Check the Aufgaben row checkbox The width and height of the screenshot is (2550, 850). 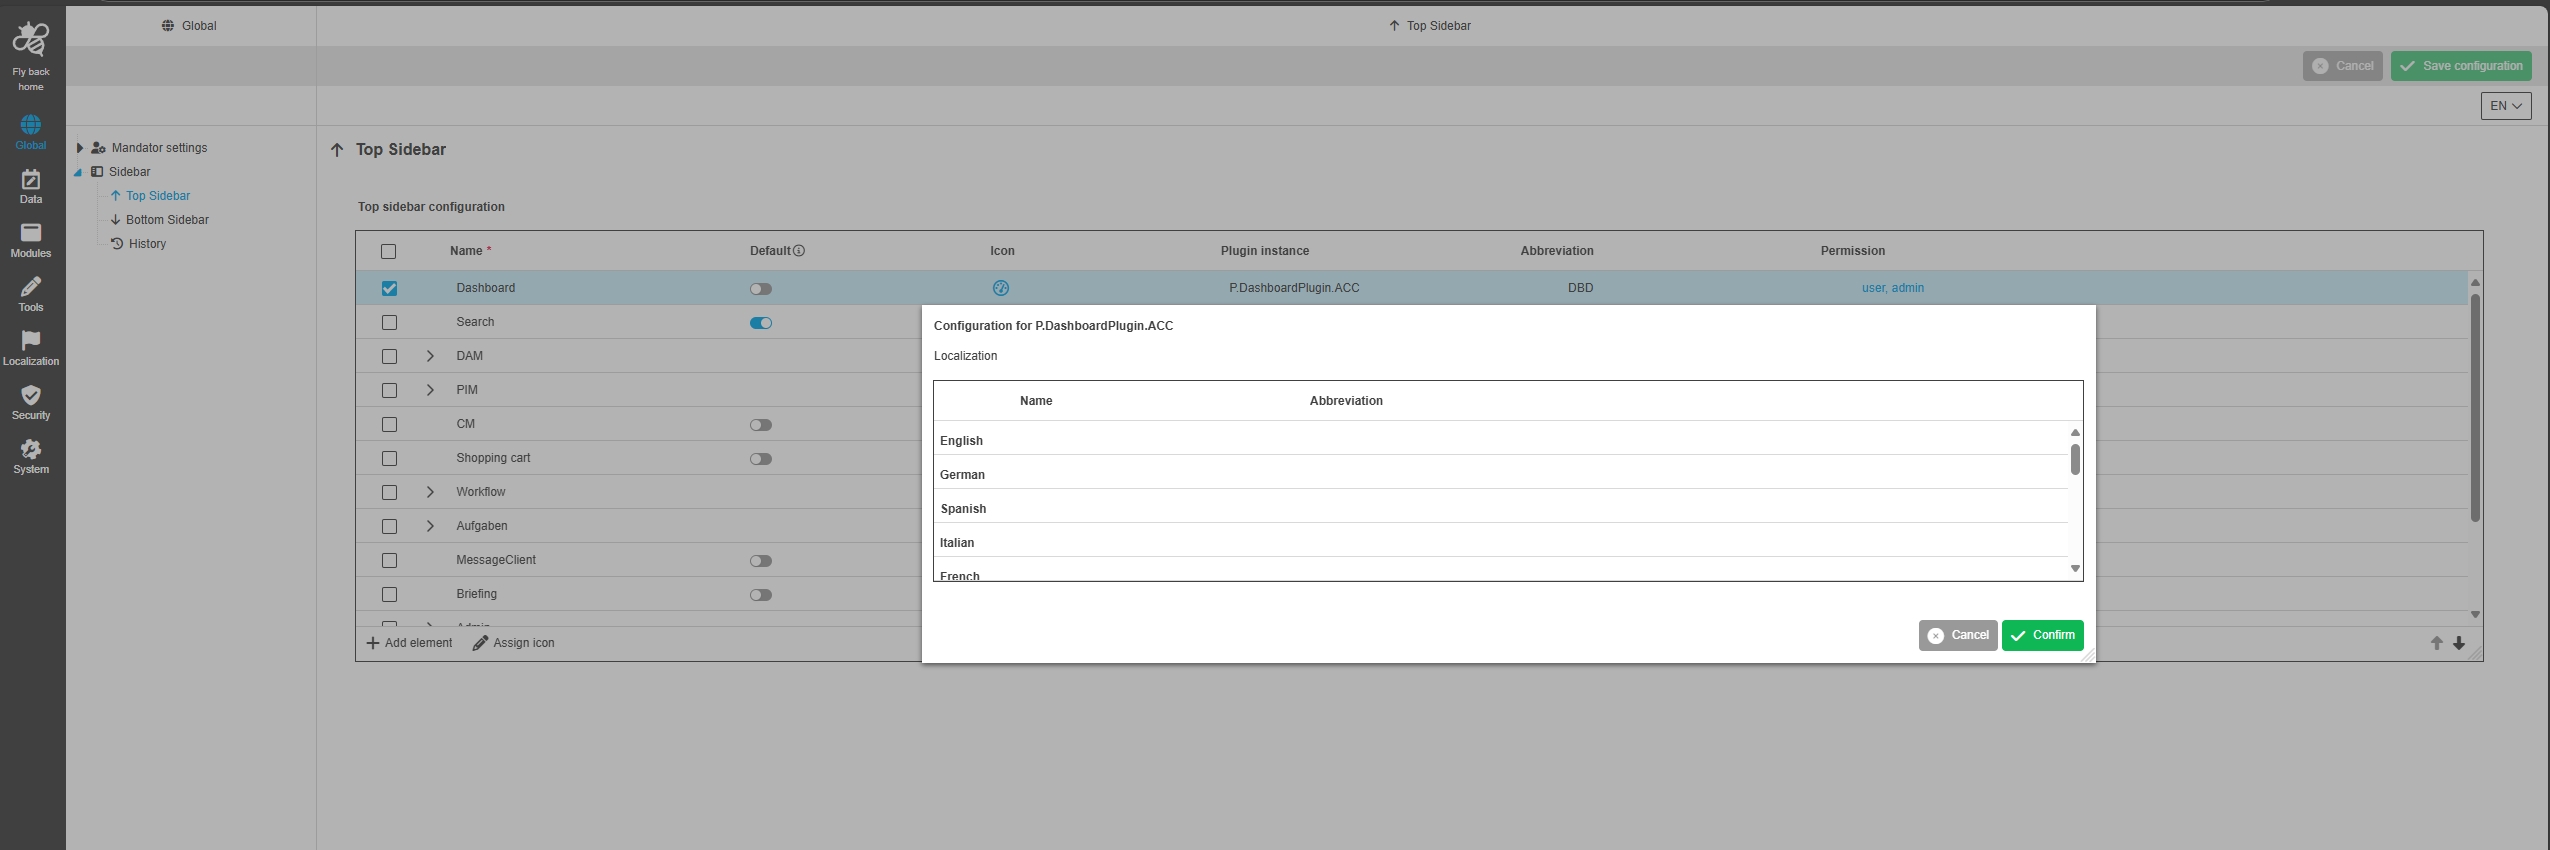click(x=389, y=527)
